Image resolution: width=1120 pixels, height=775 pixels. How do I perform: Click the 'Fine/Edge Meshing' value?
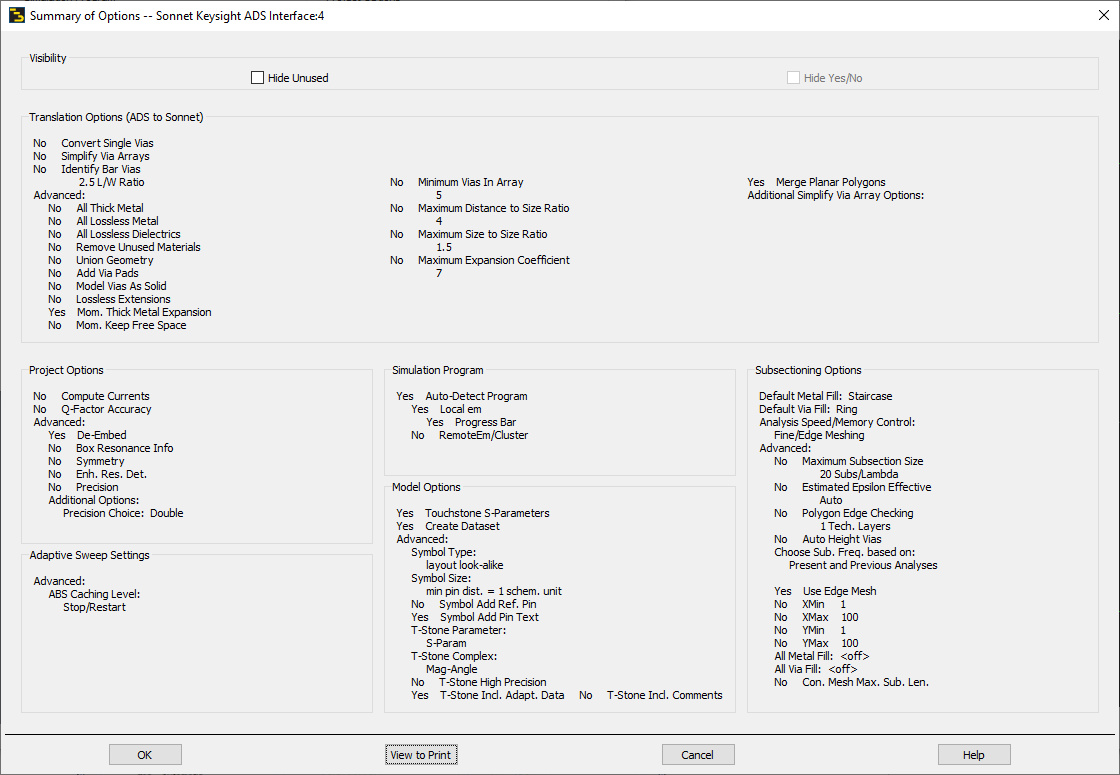(819, 435)
